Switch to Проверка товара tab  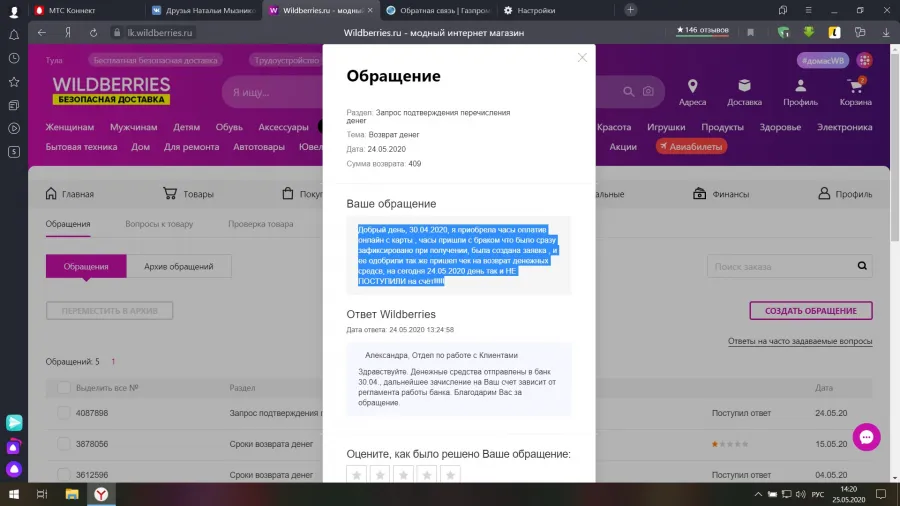261,224
